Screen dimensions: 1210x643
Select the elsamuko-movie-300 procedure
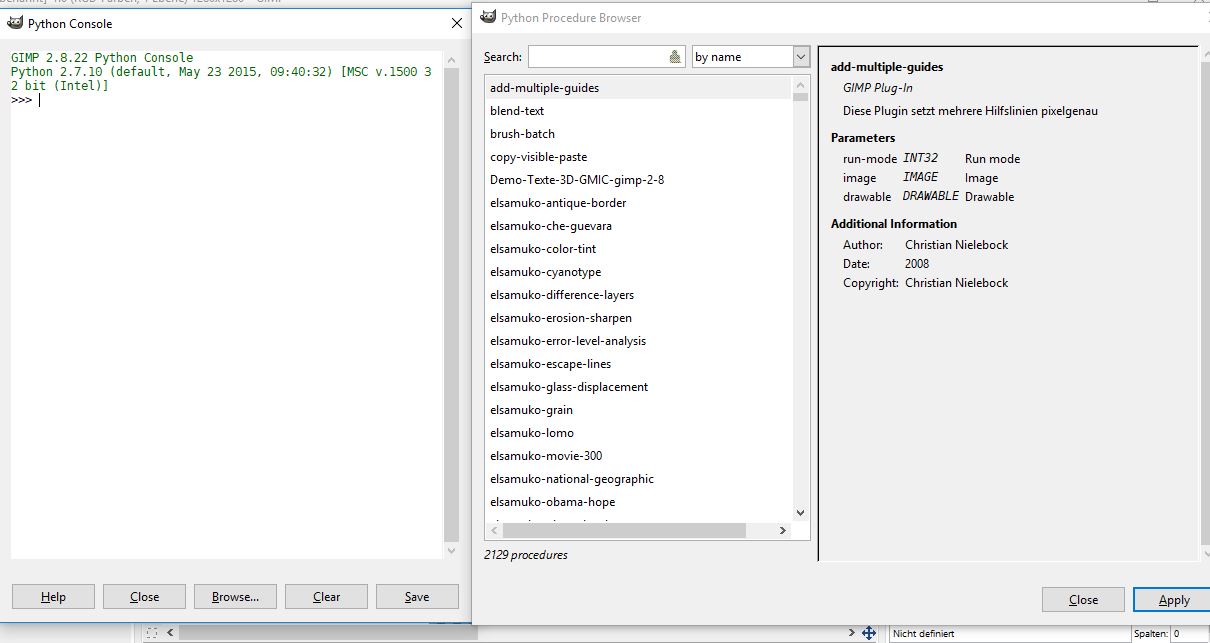(x=639, y=456)
